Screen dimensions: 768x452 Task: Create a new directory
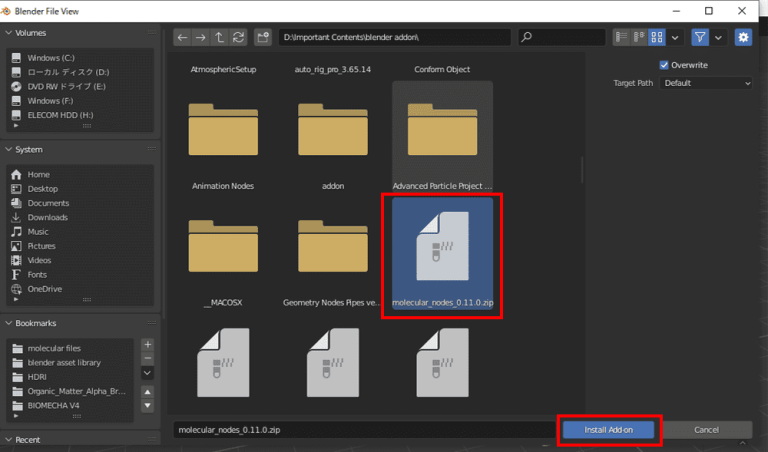(x=263, y=37)
